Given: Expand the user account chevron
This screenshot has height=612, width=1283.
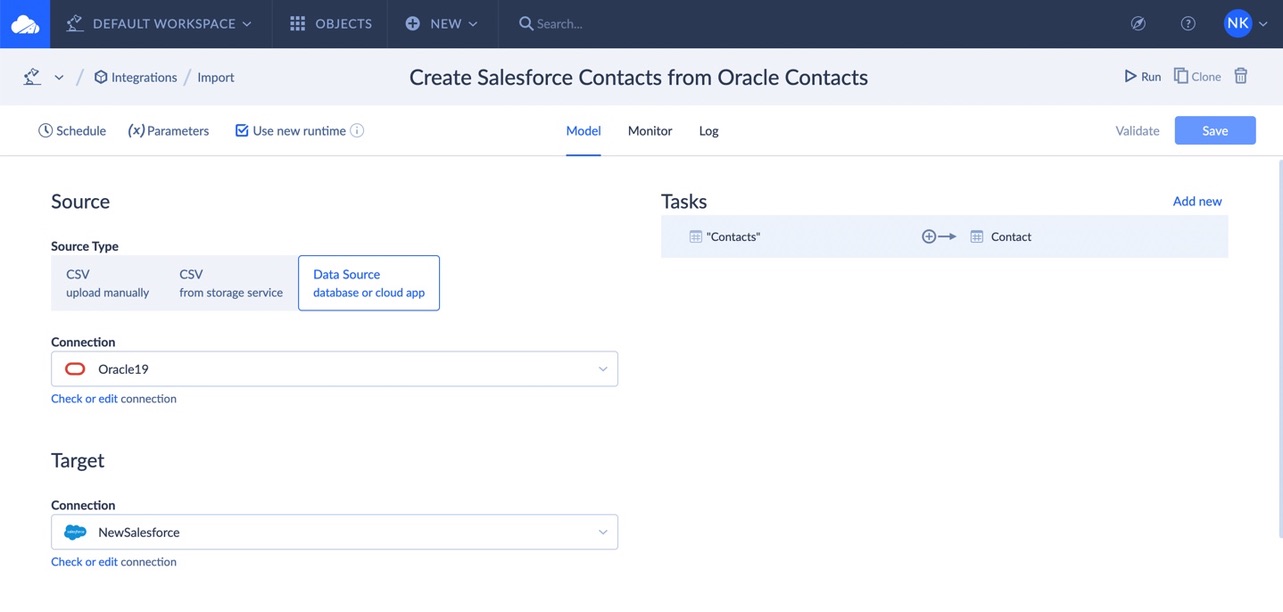Looking at the screenshot, I should (x=1263, y=24).
